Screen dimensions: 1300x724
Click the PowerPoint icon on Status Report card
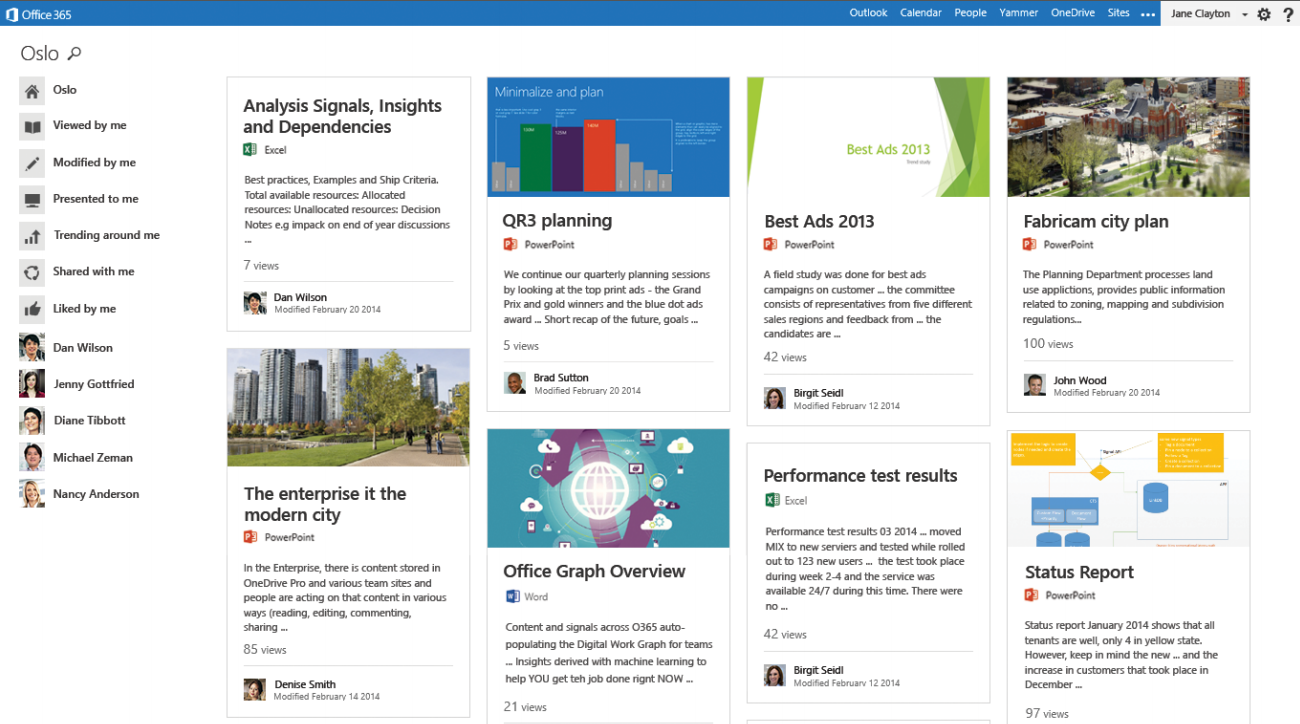pos(1031,595)
